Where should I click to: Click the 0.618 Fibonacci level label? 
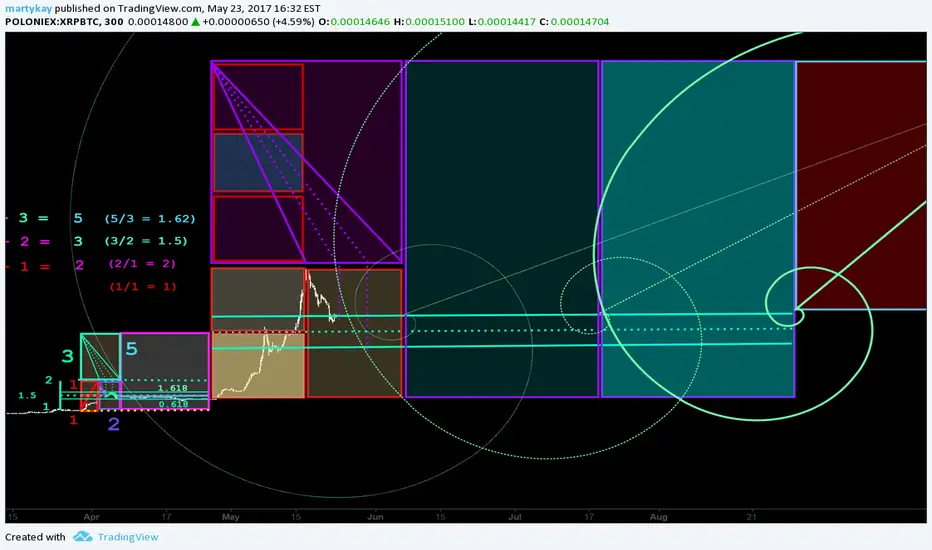[174, 404]
